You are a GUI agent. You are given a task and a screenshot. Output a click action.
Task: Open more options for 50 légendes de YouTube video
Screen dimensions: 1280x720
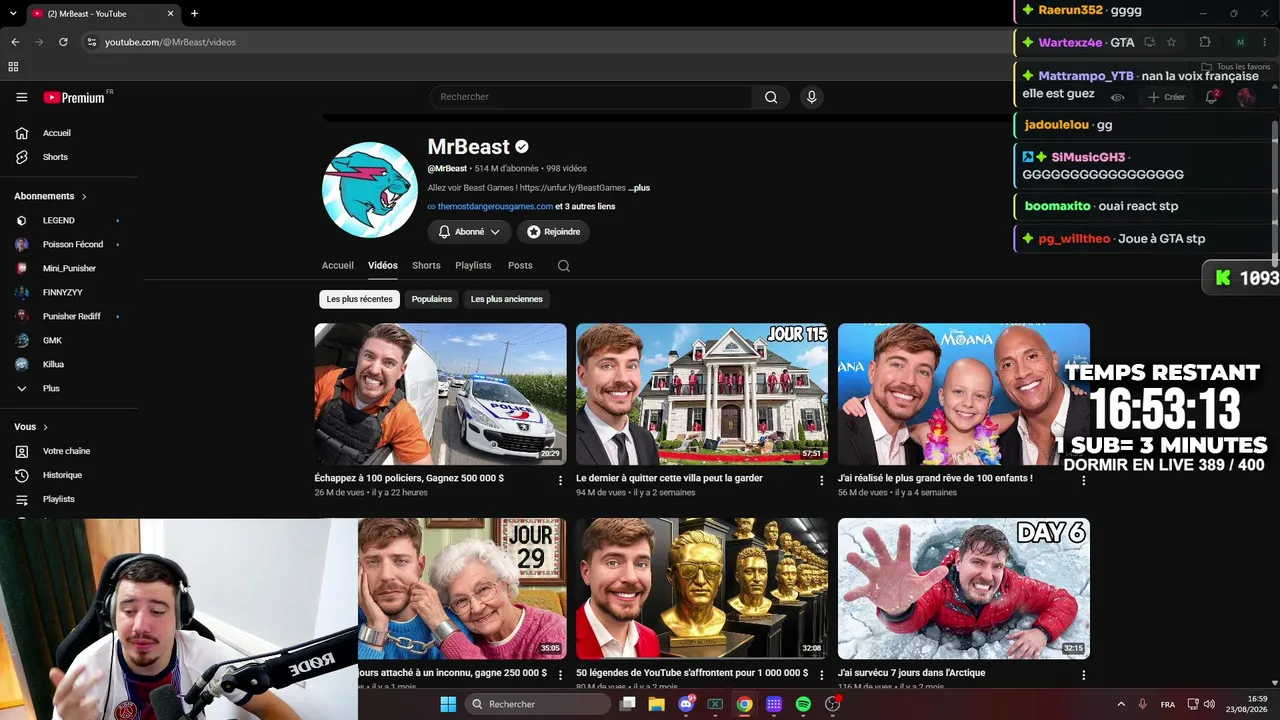pyautogui.click(x=822, y=676)
